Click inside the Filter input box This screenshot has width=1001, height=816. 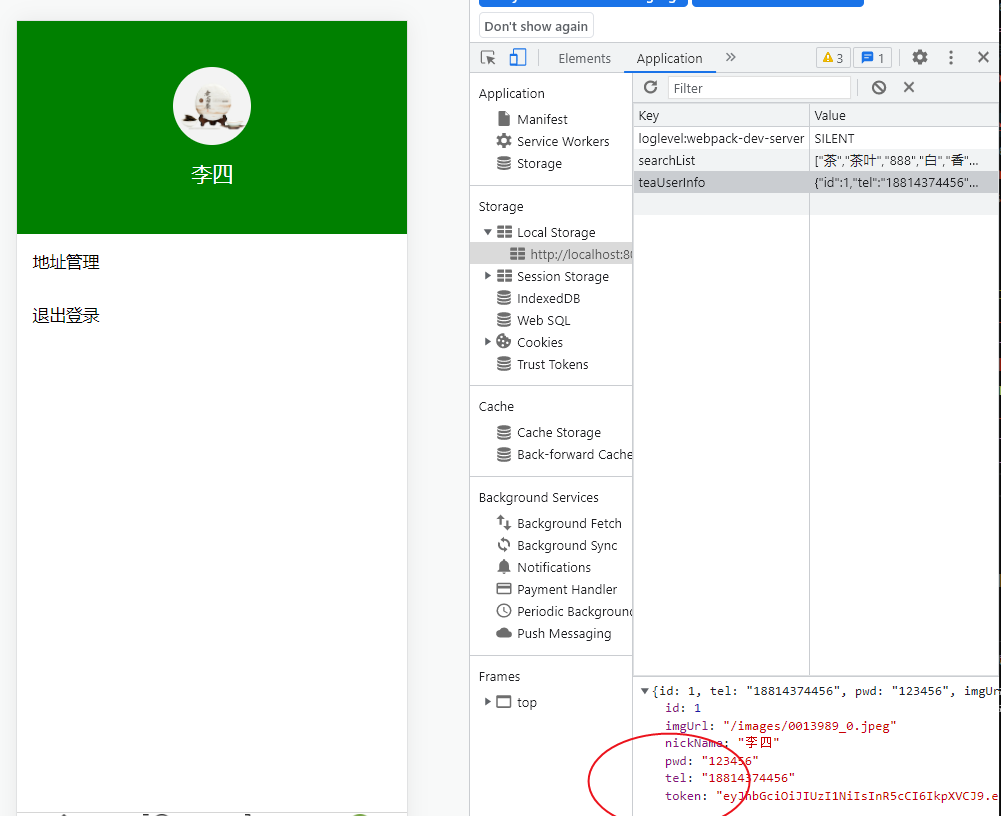pos(758,87)
